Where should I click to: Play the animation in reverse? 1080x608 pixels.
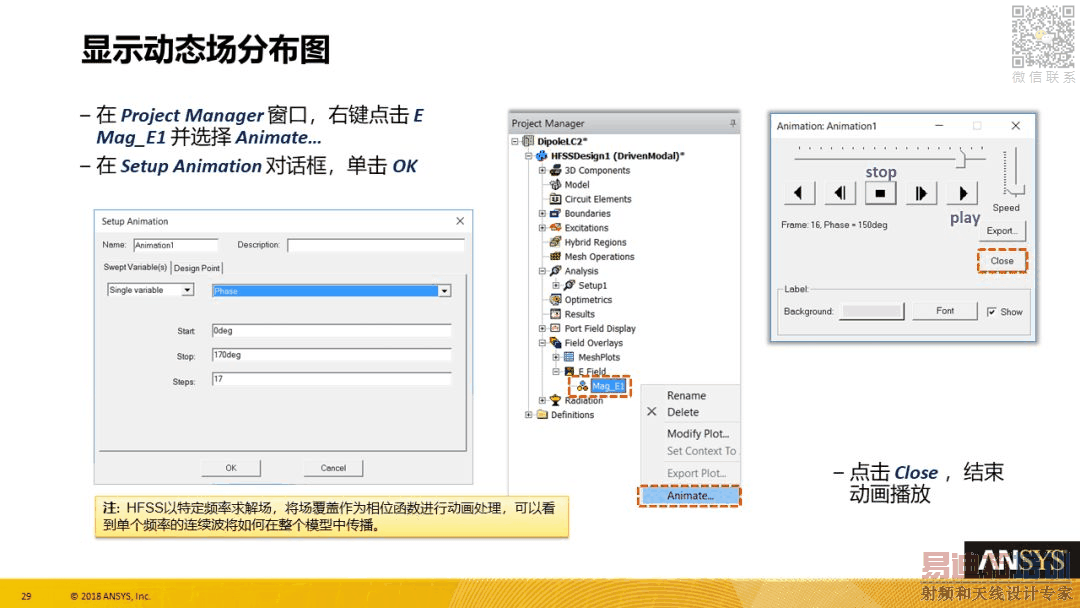pos(799,193)
